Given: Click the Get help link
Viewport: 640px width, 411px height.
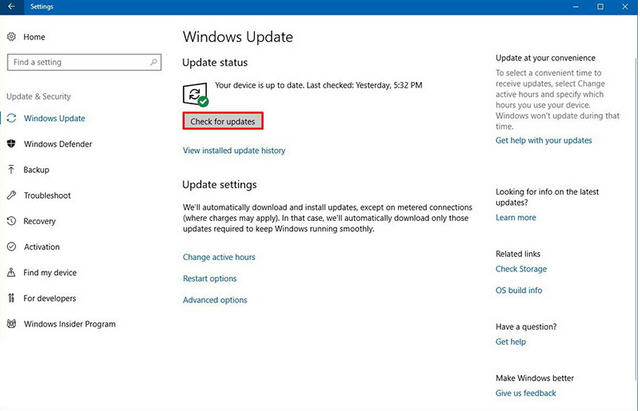Looking at the screenshot, I should [511, 342].
